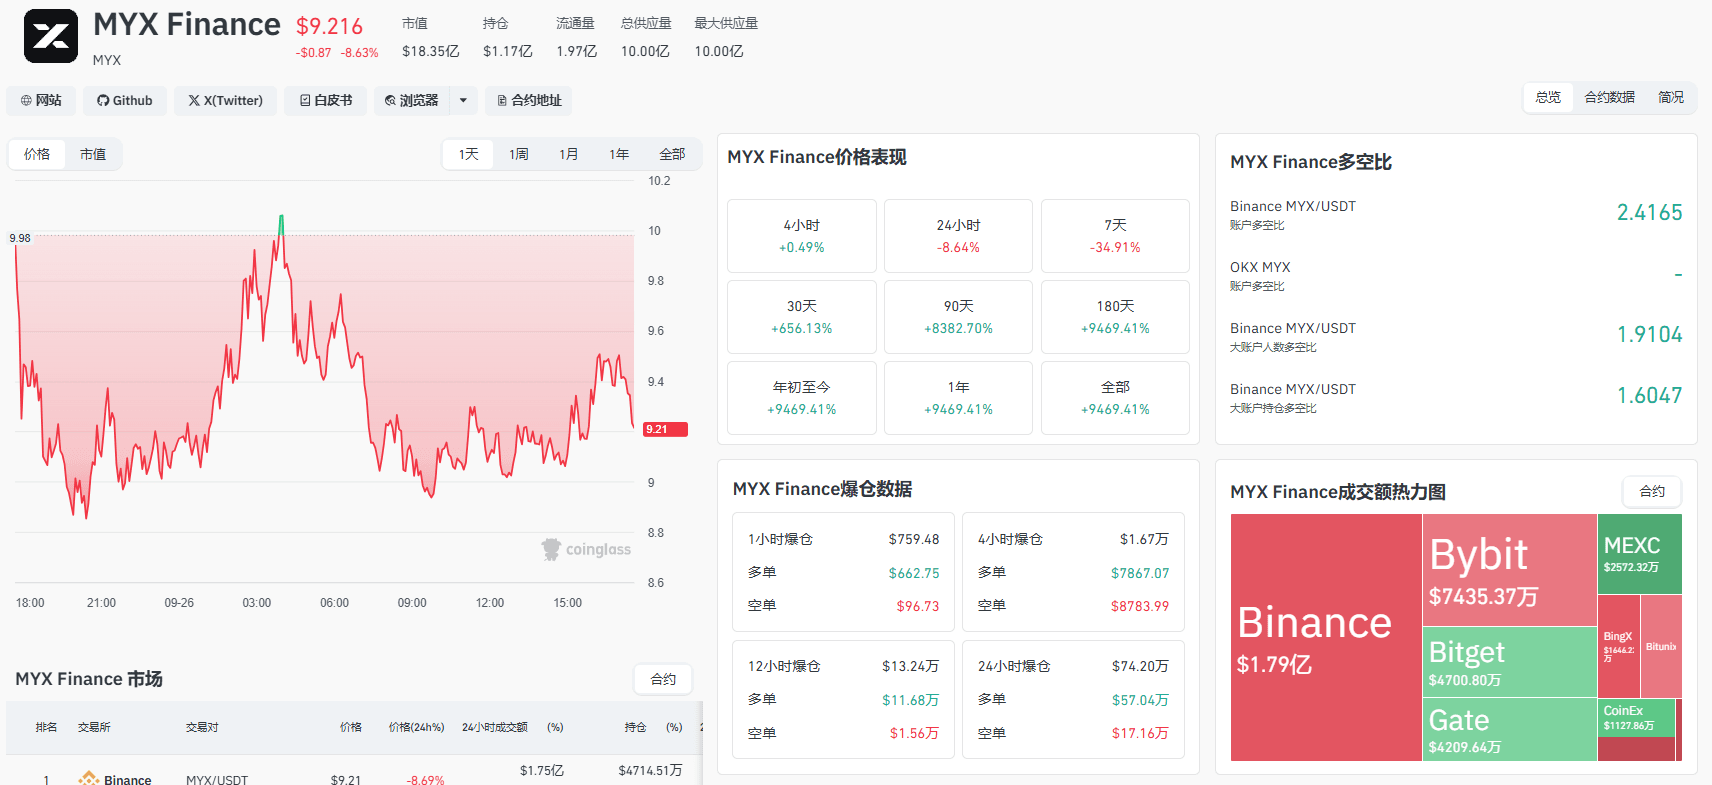The height and width of the screenshot is (785, 1712).
Task: Switch to the 合约数据 tab
Action: [1610, 97]
